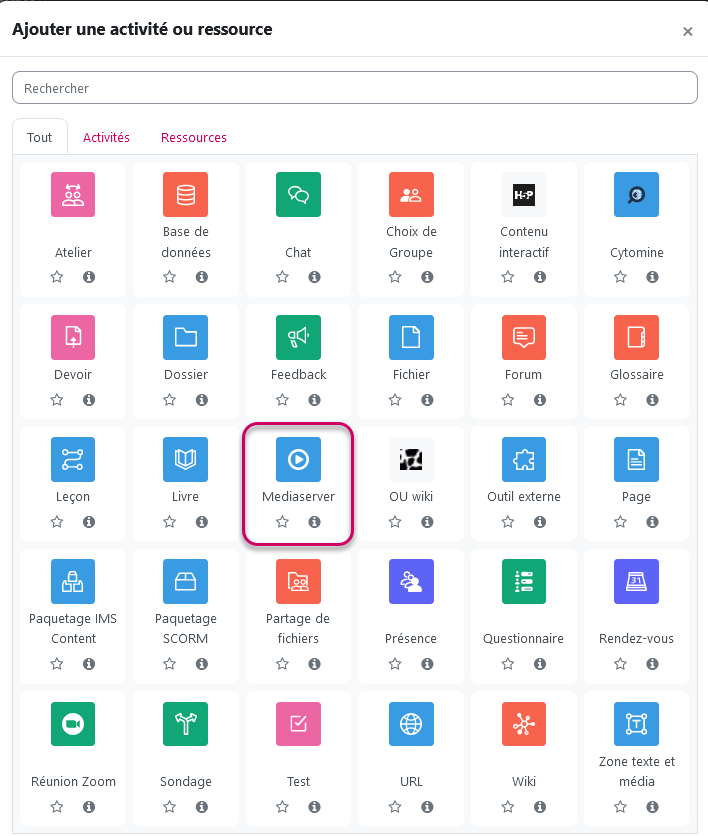Viewport: 708px width, 836px height.
Task: Open the URL resource icon
Action: pos(411,724)
